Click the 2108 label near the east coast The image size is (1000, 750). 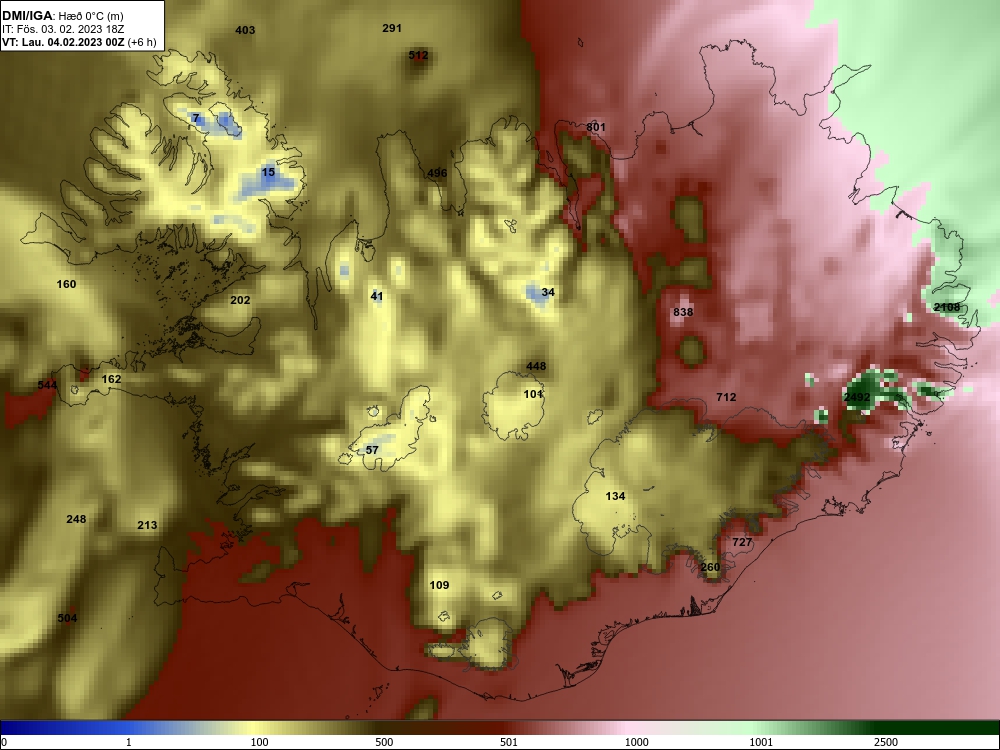click(x=946, y=307)
